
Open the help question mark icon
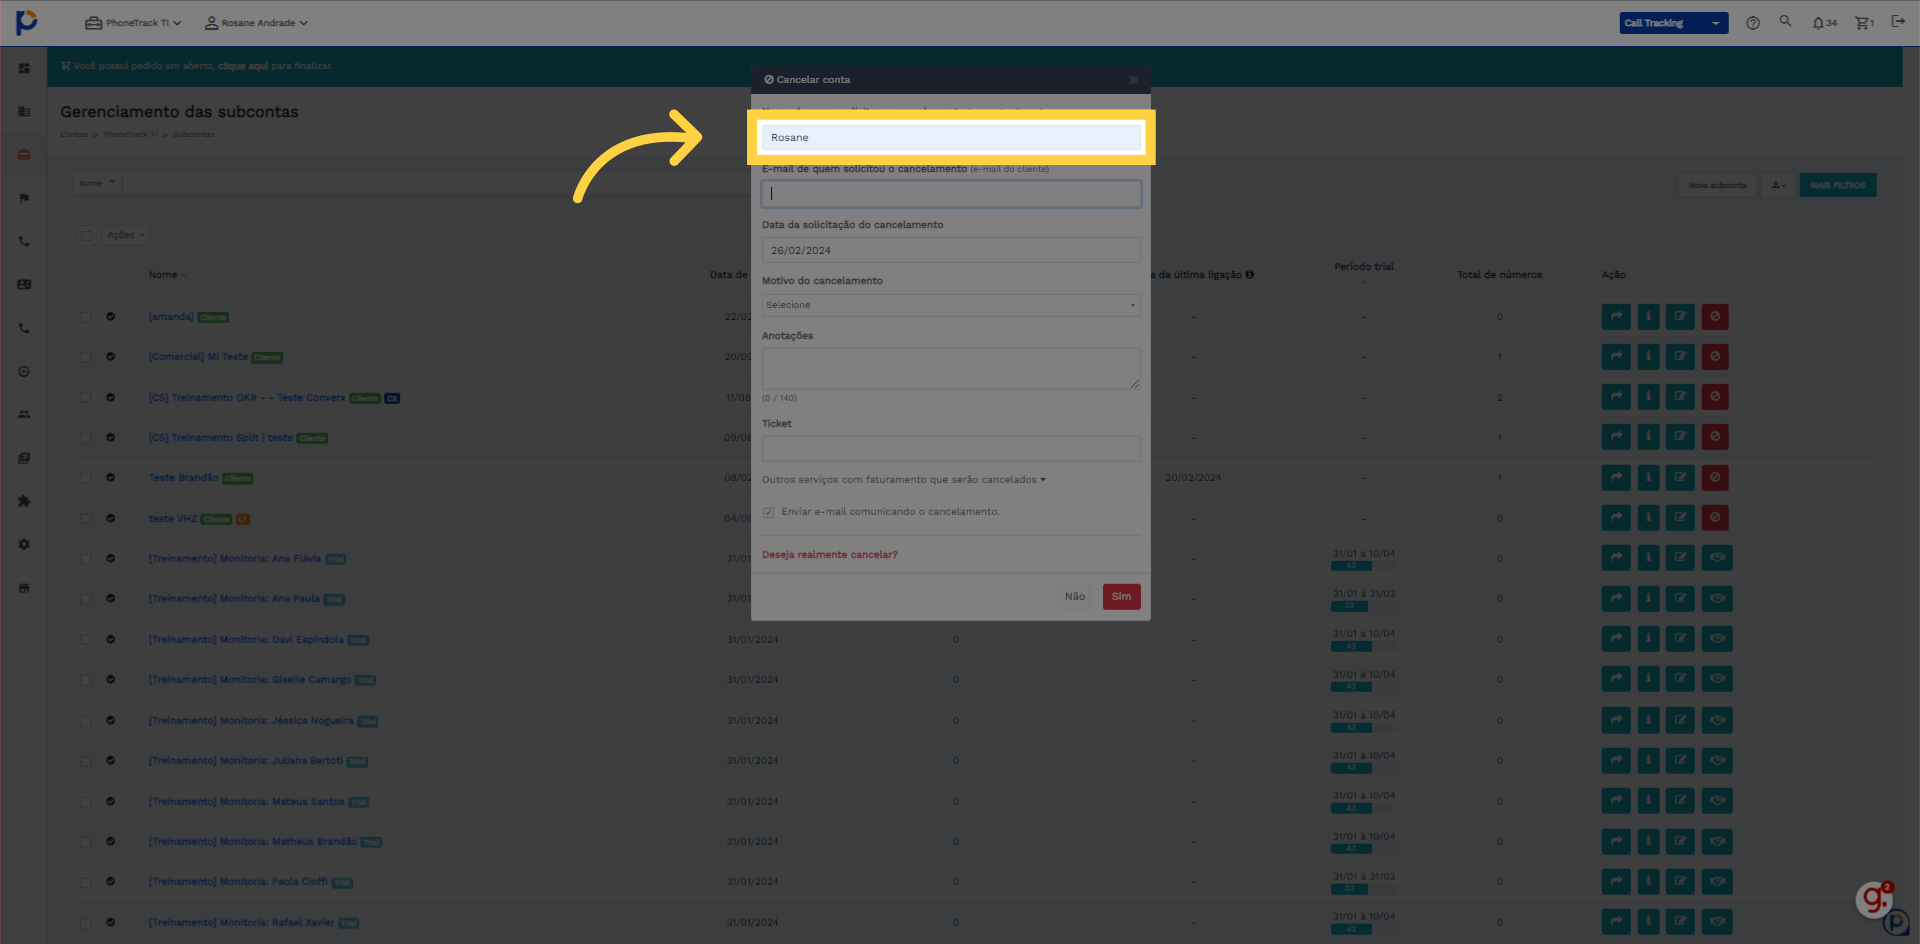pyautogui.click(x=1753, y=23)
